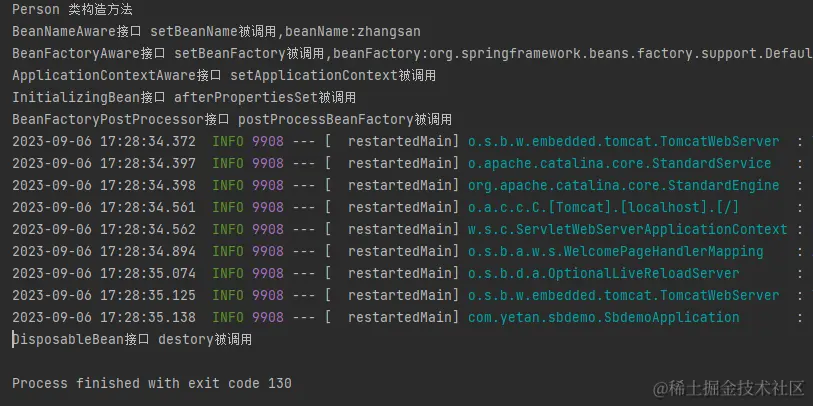Click timestamp 17:28:35.138 log entry
The image size is (813, 406).
[104, 317]
